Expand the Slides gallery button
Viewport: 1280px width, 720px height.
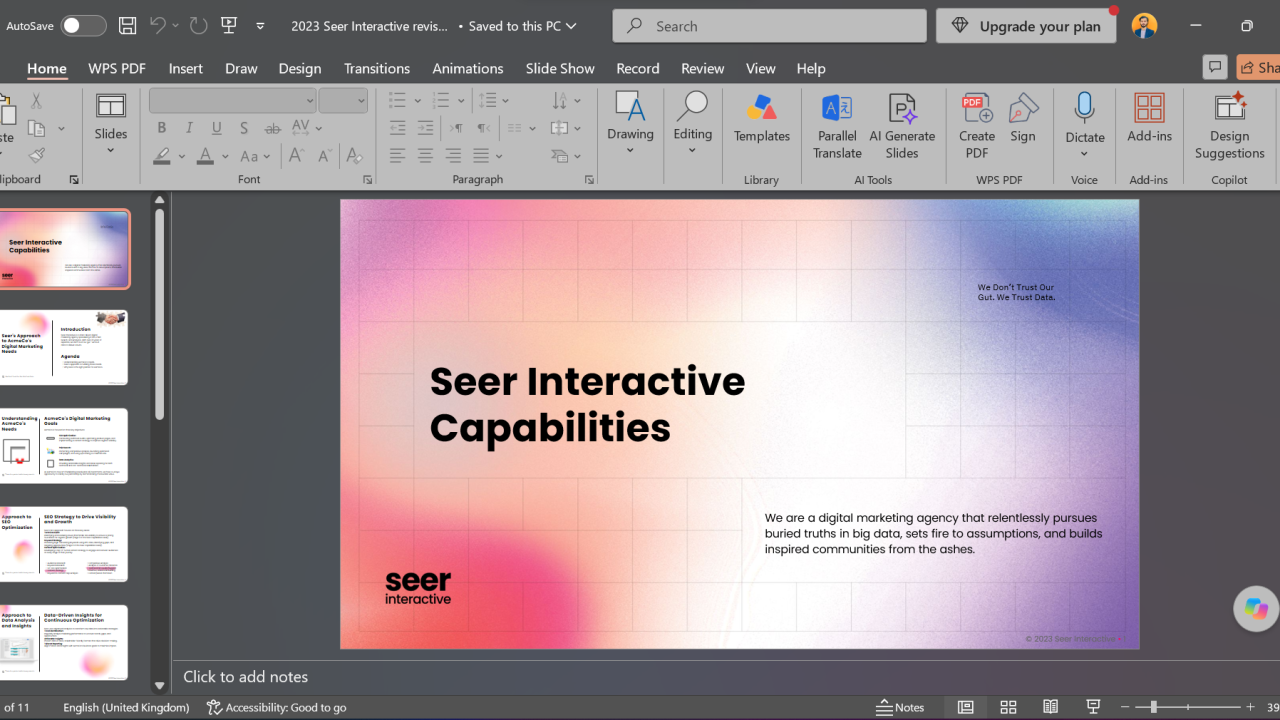pos(111,125)
